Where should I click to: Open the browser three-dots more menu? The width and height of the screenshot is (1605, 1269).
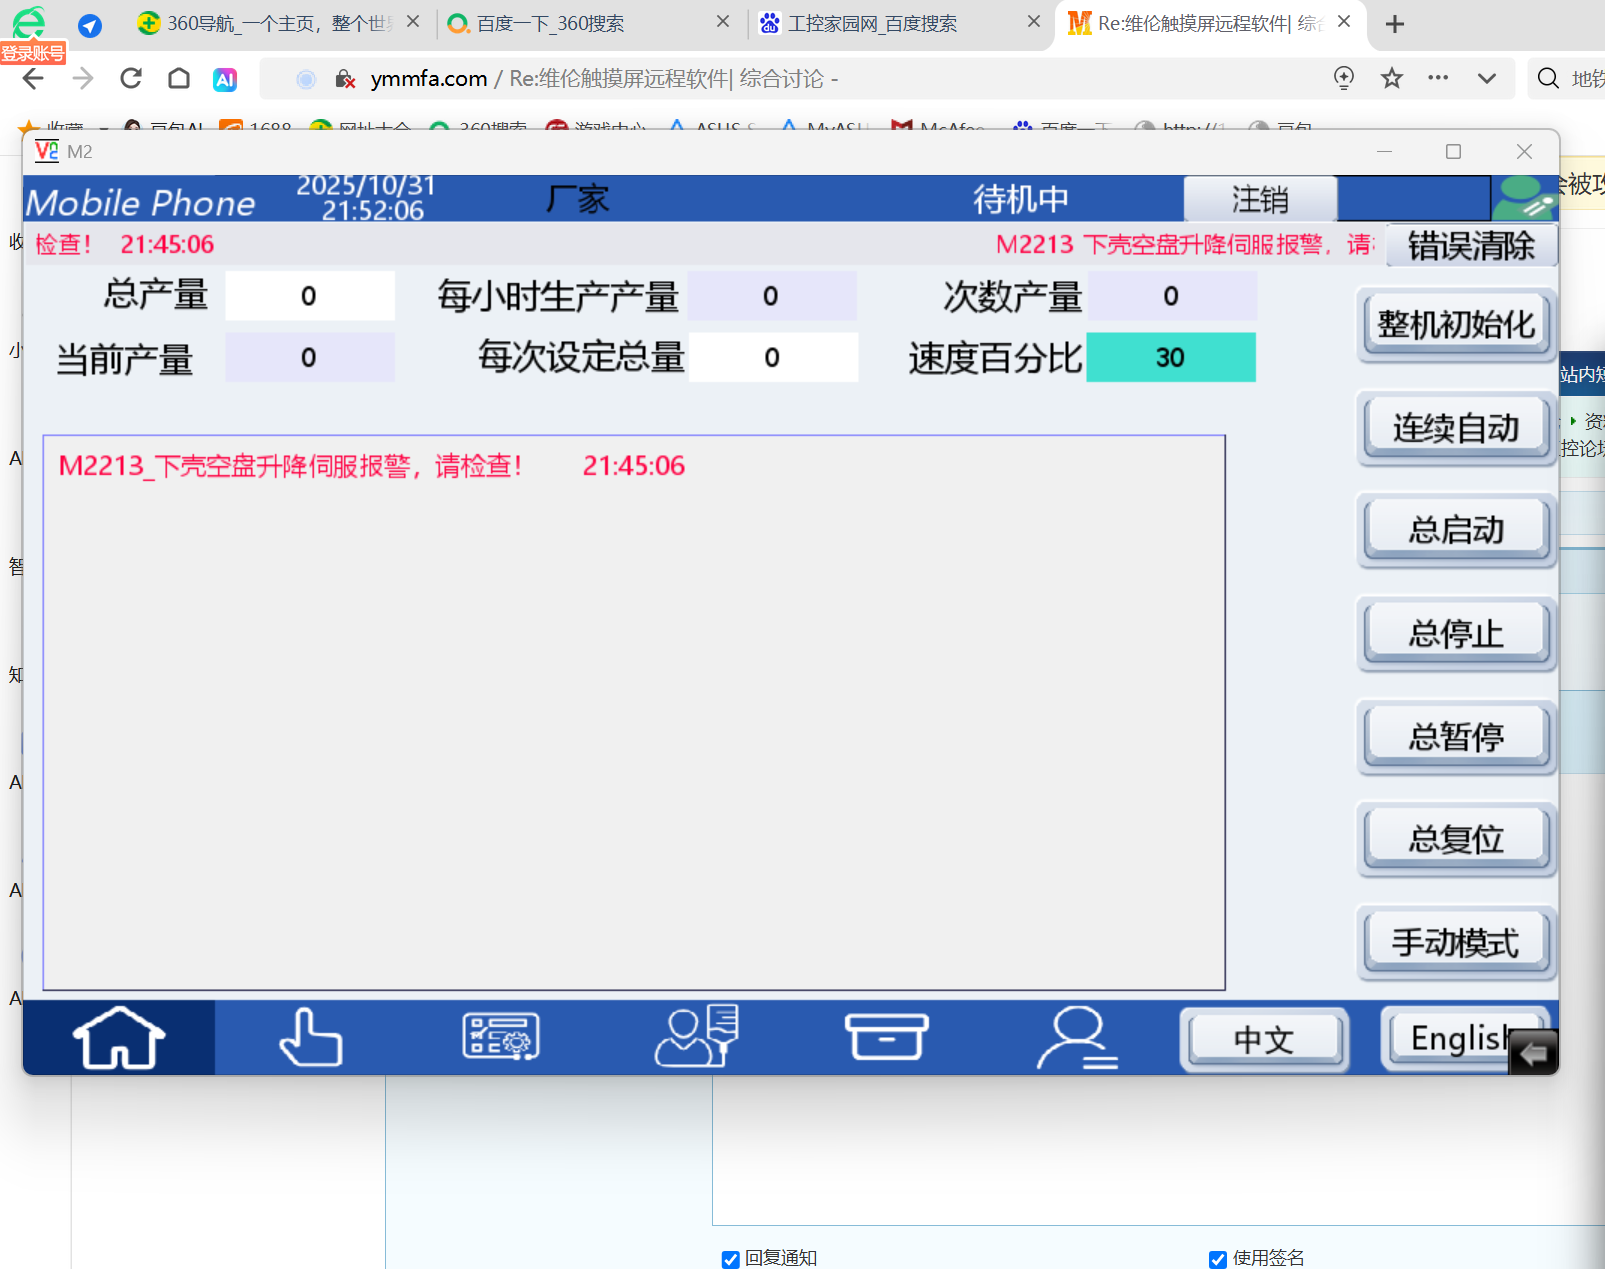[x=1438, y=79]
